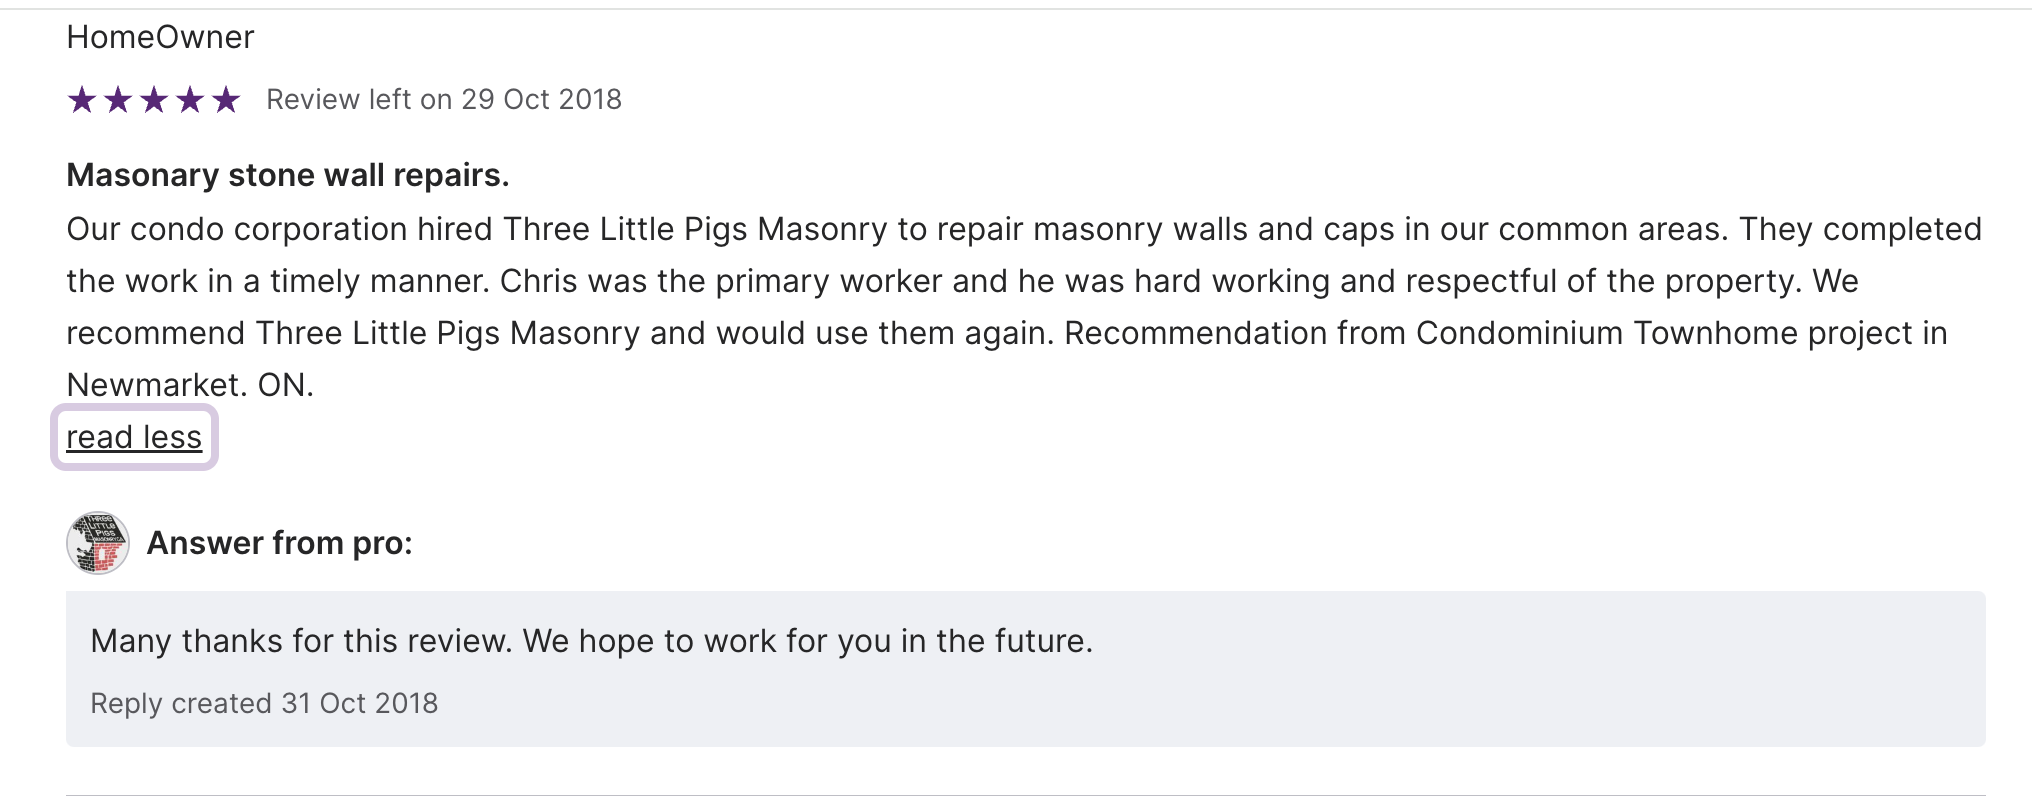Click the fifth rating star
This screenshot has height=796, width=2032.
point(226,100)
